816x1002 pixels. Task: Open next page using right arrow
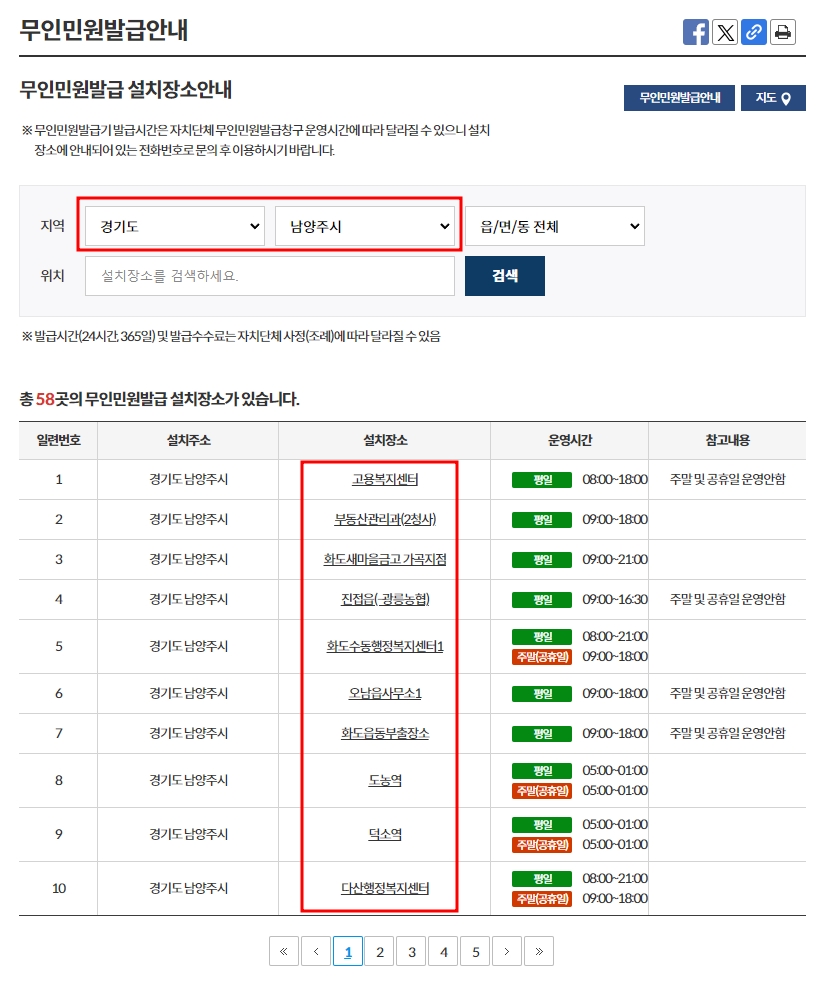pos(507,950)
